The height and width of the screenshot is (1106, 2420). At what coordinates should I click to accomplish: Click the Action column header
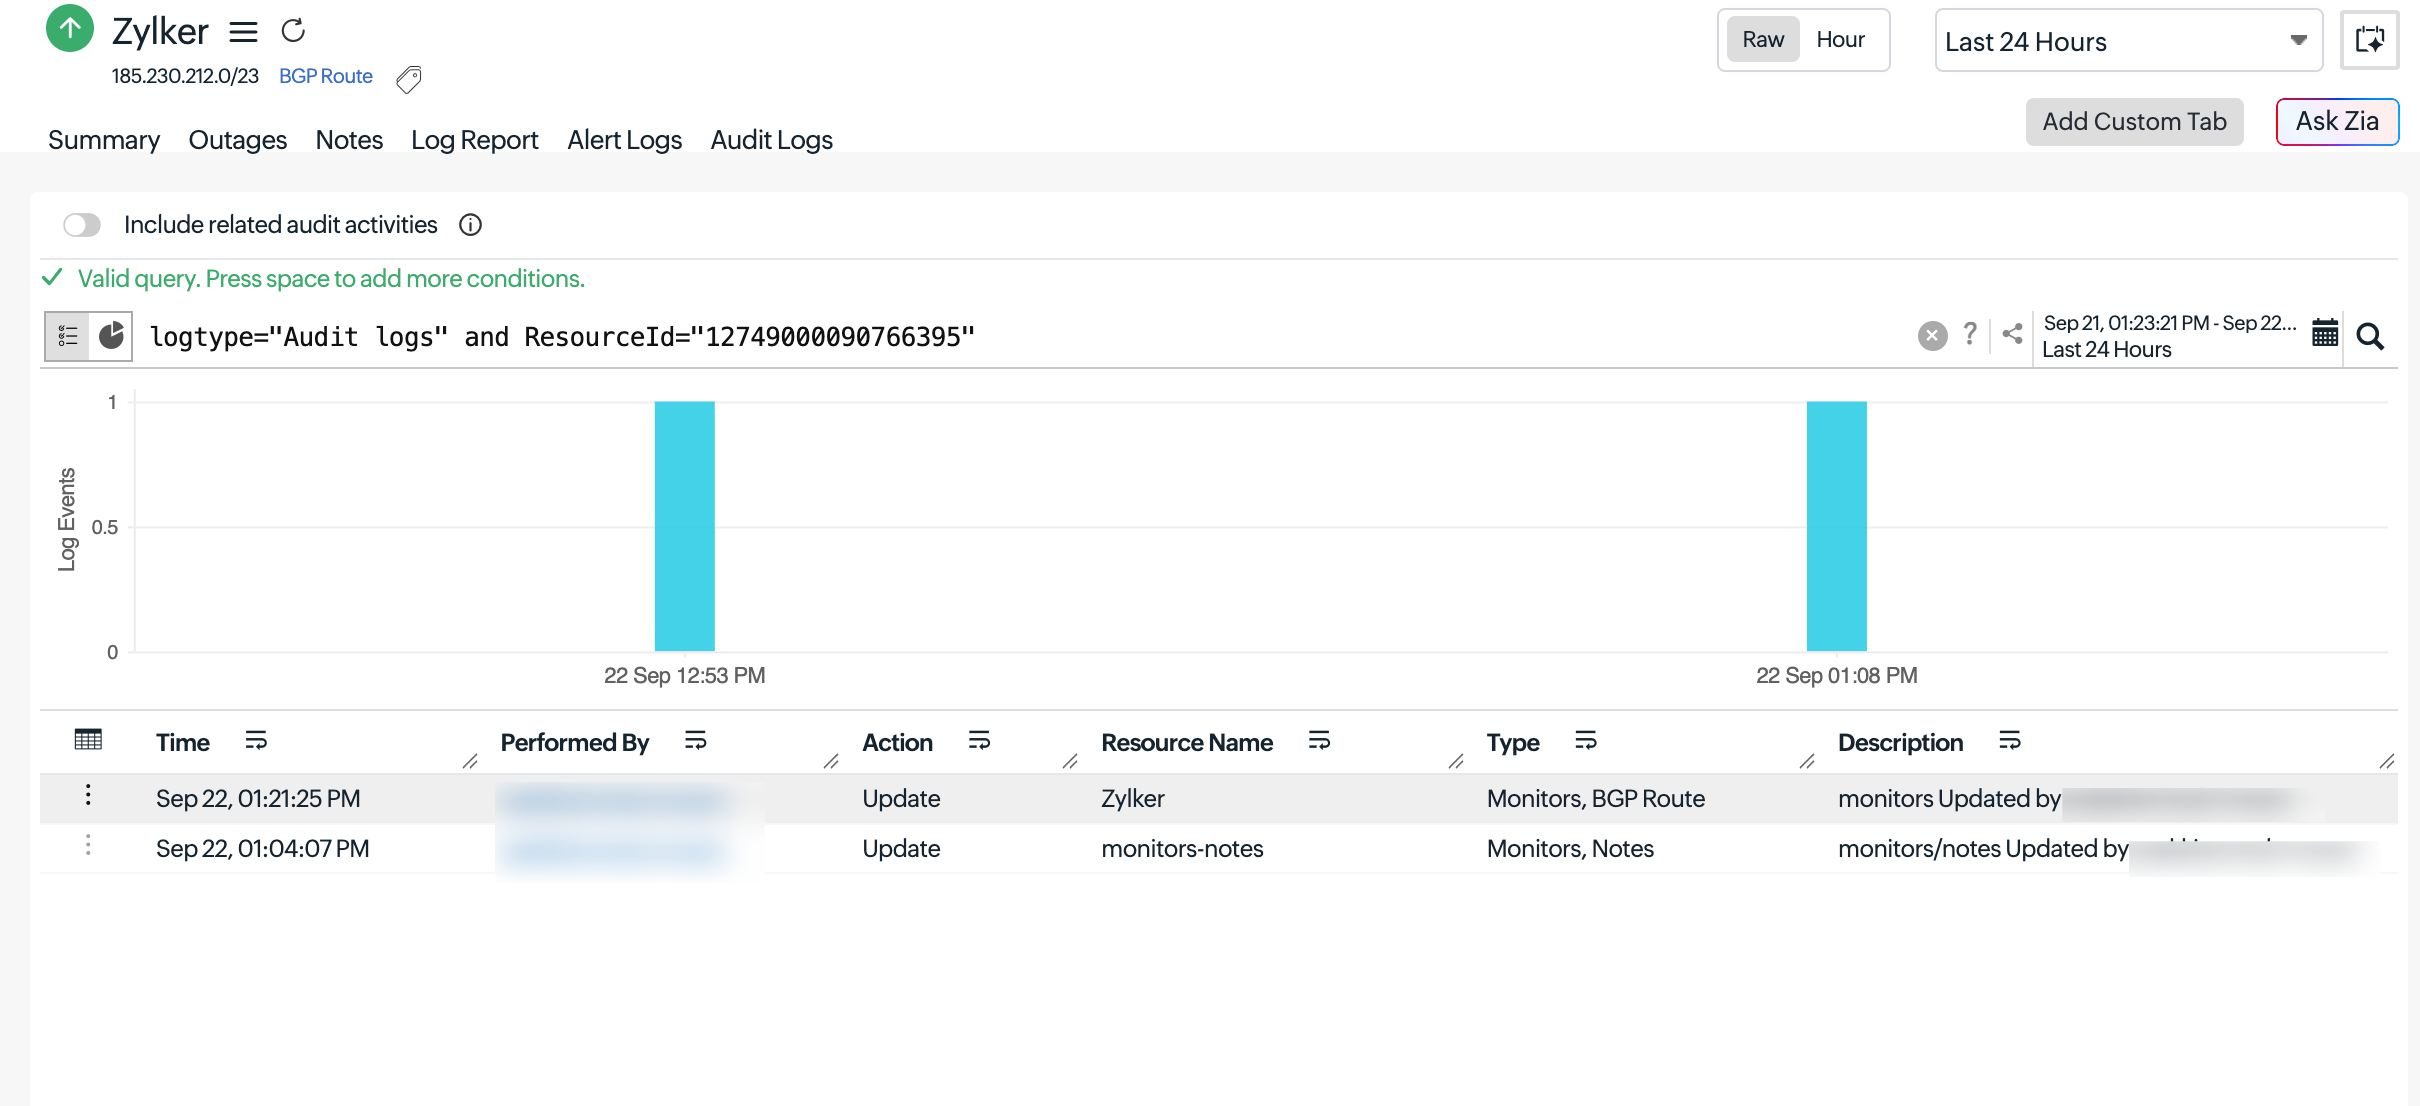coord(897,742)
